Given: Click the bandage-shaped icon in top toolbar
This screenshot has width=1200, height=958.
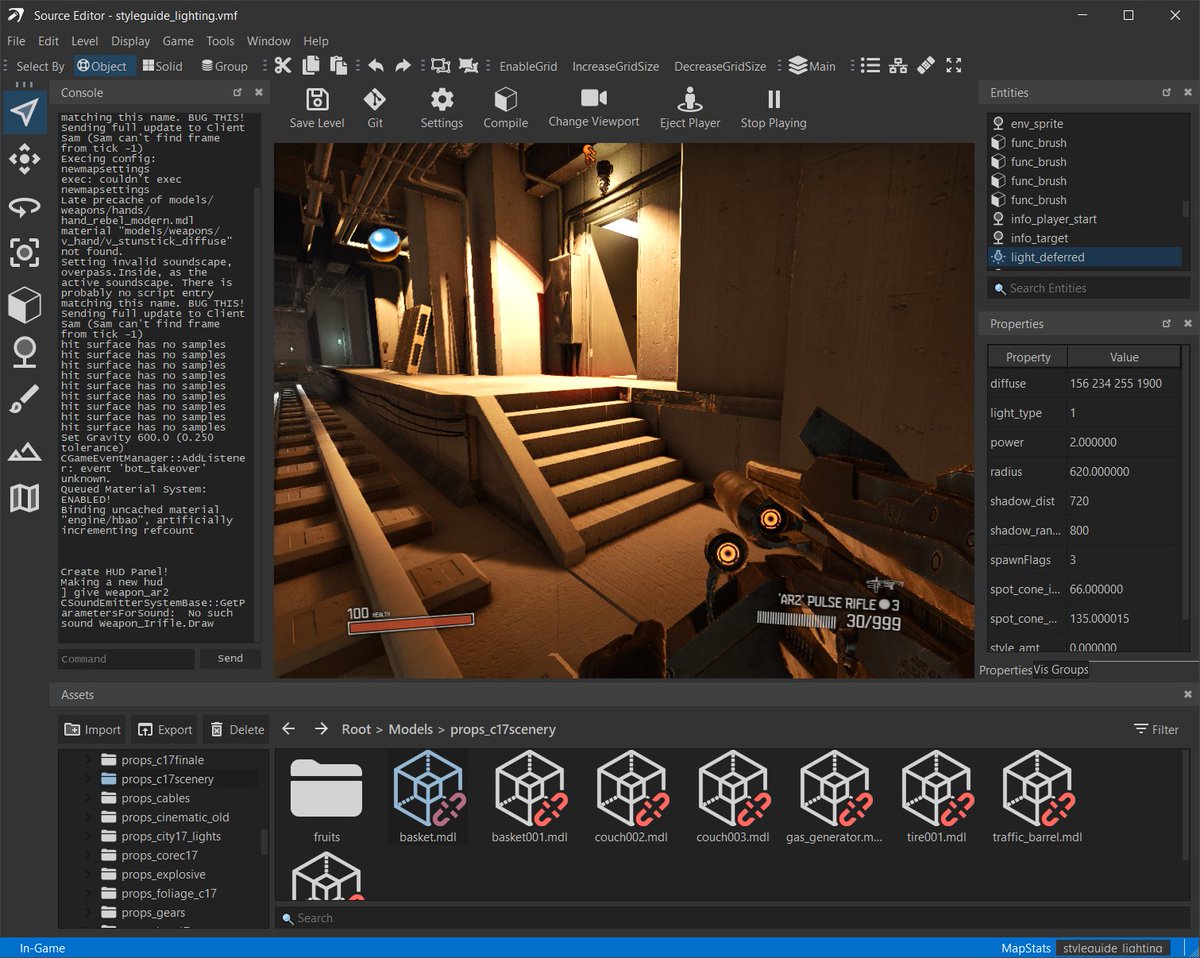Looking at the screenshot, I should 926,66.
